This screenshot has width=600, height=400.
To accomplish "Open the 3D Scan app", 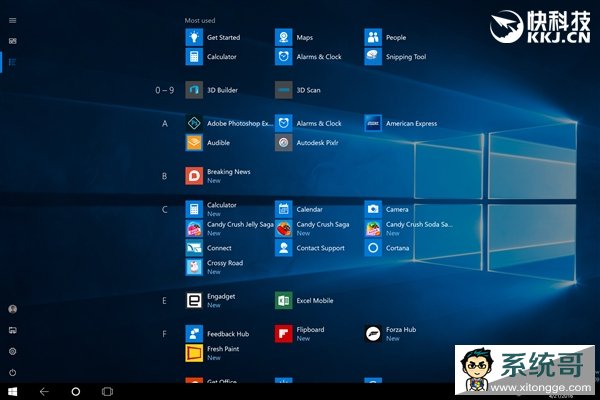I will 284,90.
